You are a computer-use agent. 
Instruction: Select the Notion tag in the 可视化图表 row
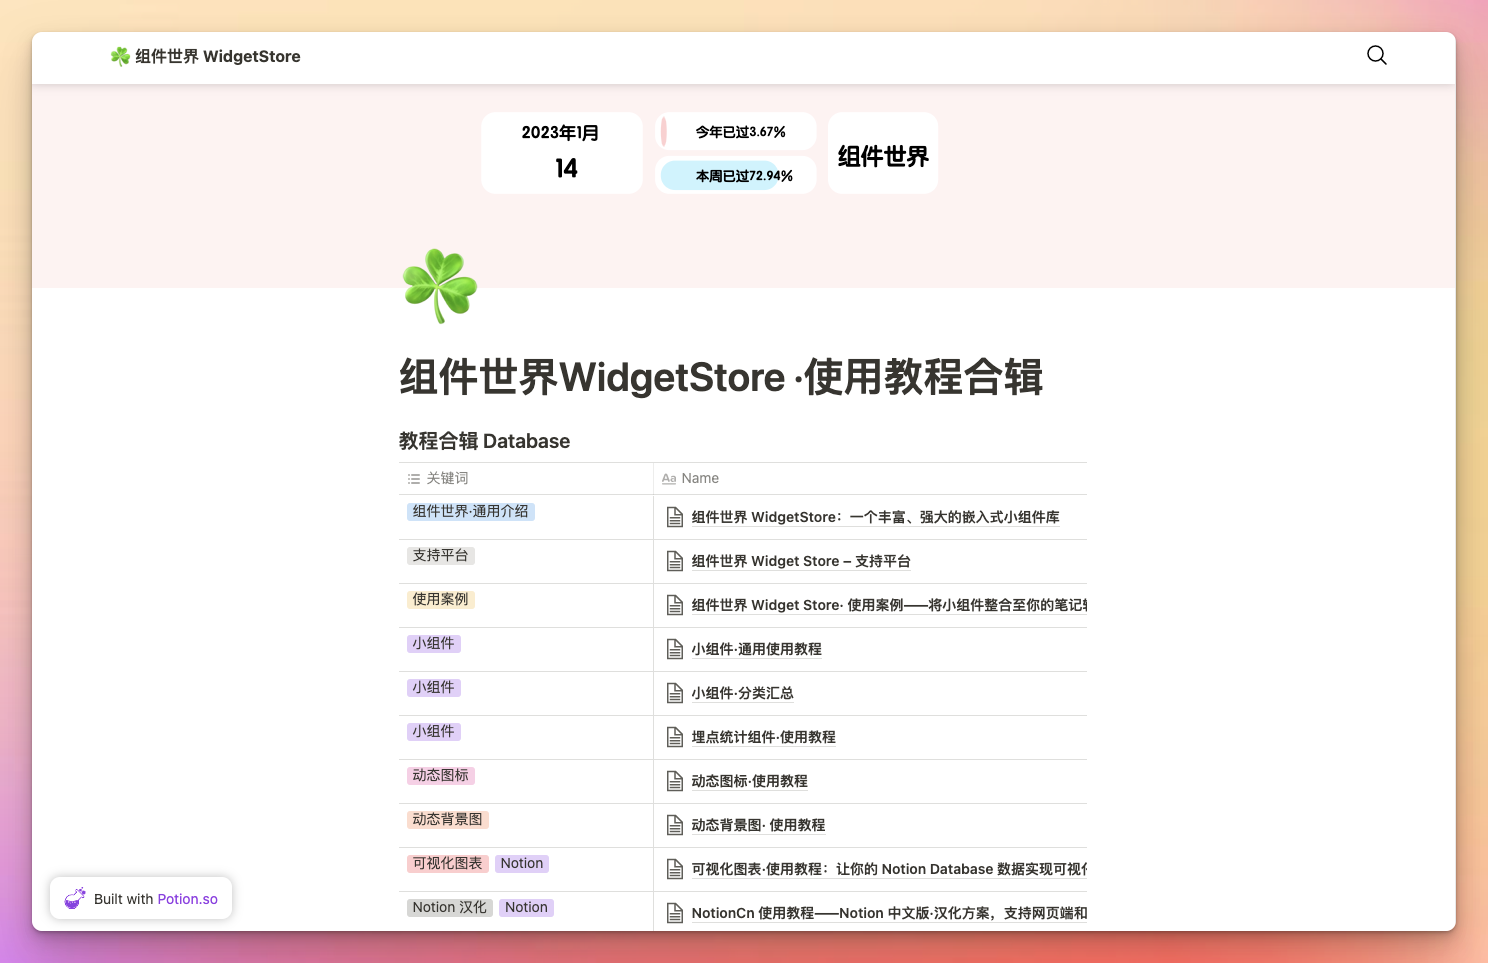pos(521,863)
